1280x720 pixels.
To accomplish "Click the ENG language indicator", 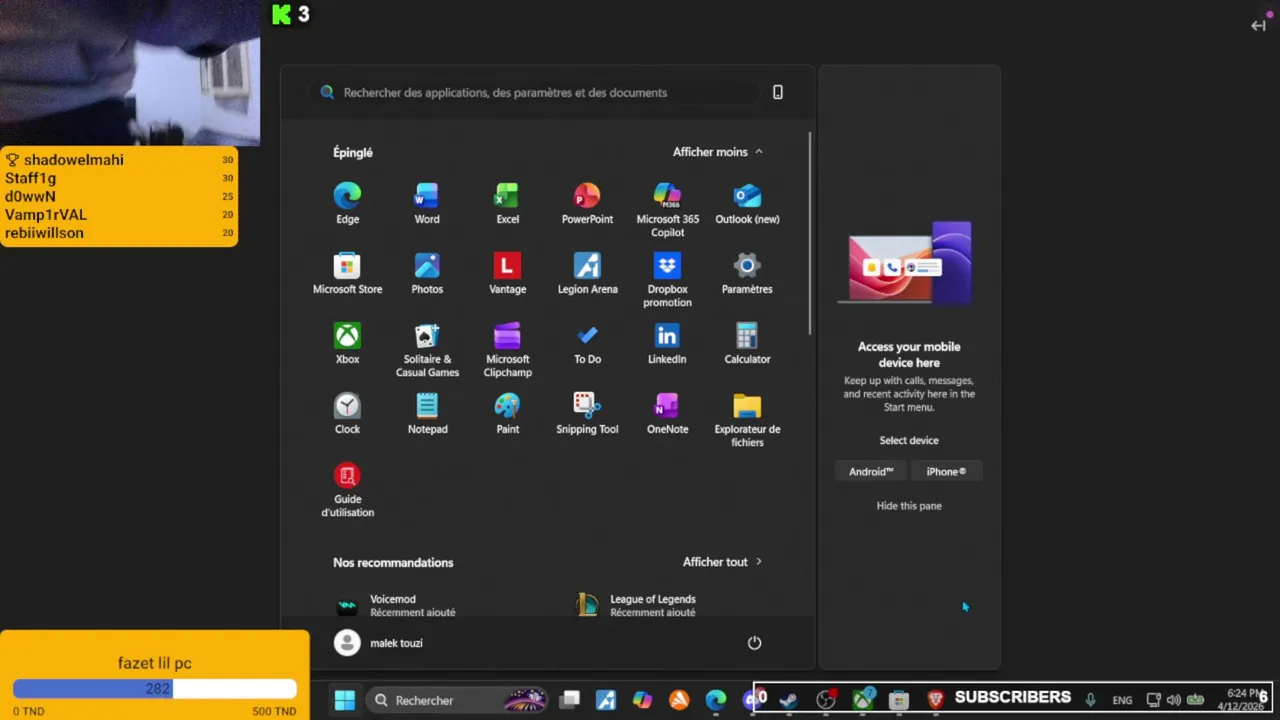I will coord(1122,700).
